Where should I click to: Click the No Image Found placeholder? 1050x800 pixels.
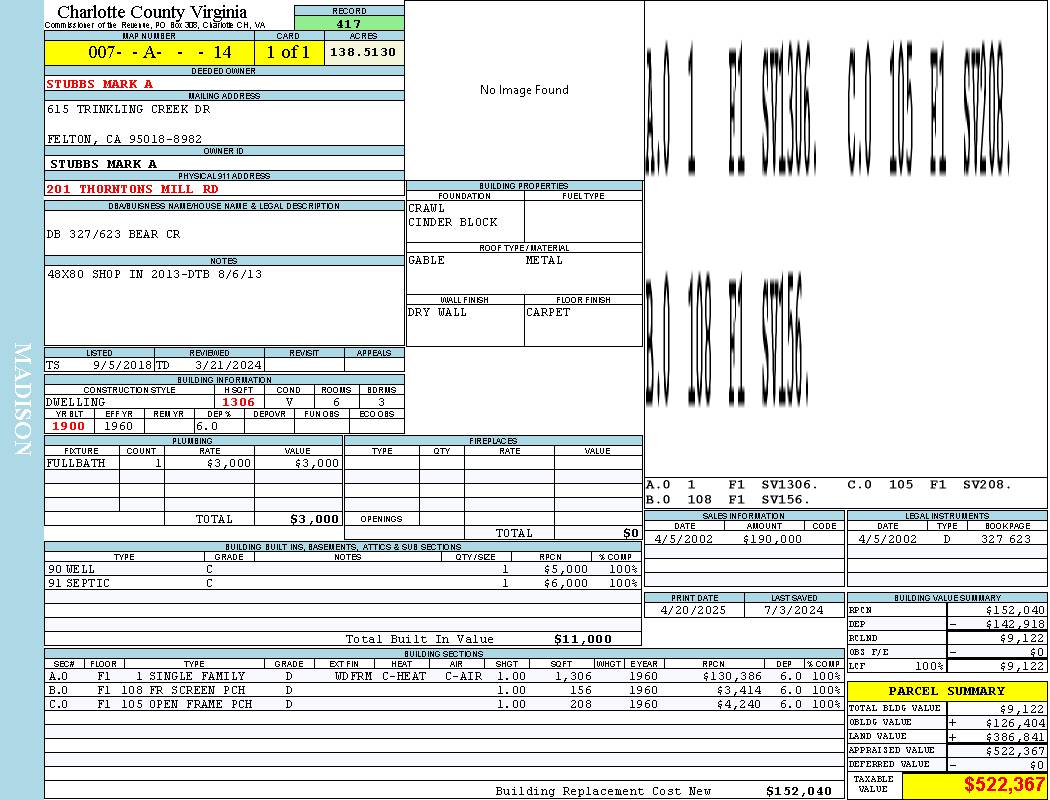tap(524, 90)
